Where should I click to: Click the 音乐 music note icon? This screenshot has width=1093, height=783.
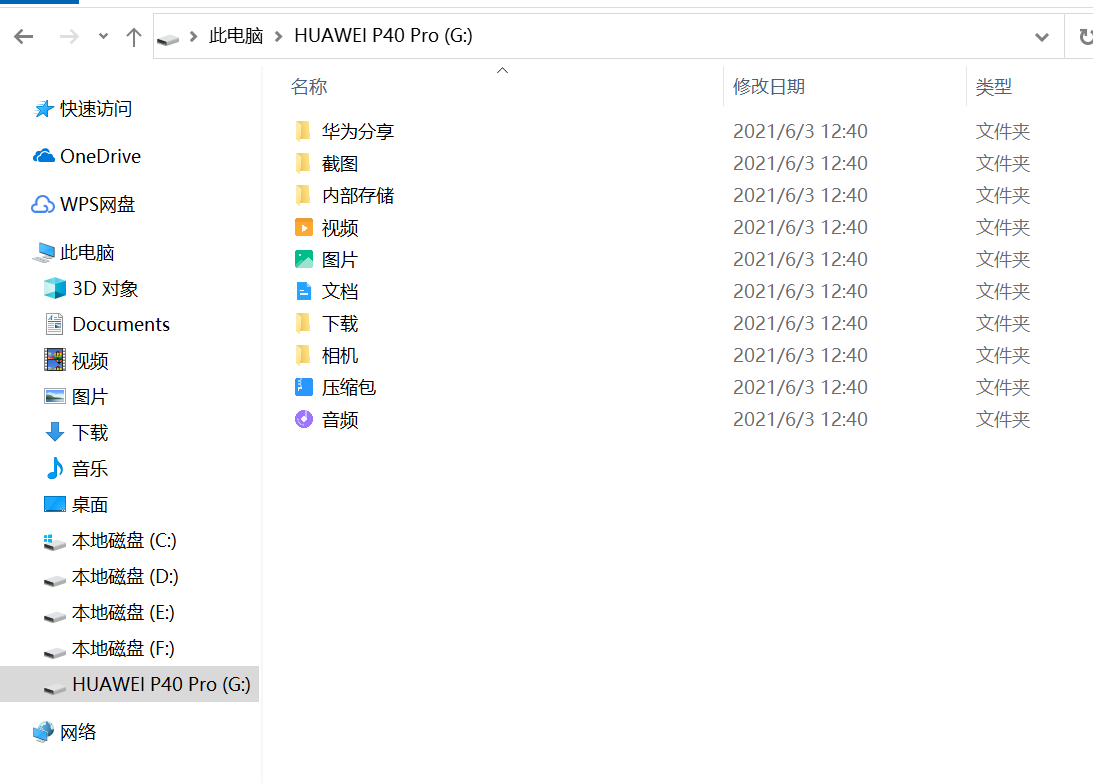click(55, 468)
